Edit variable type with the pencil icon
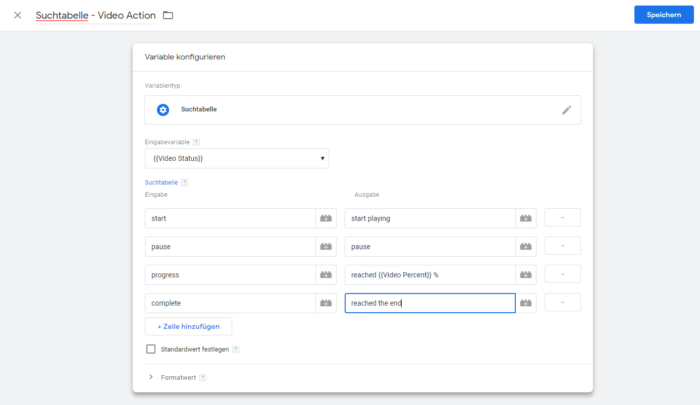Viewport: 700px width, 405px height. point(566,110)
